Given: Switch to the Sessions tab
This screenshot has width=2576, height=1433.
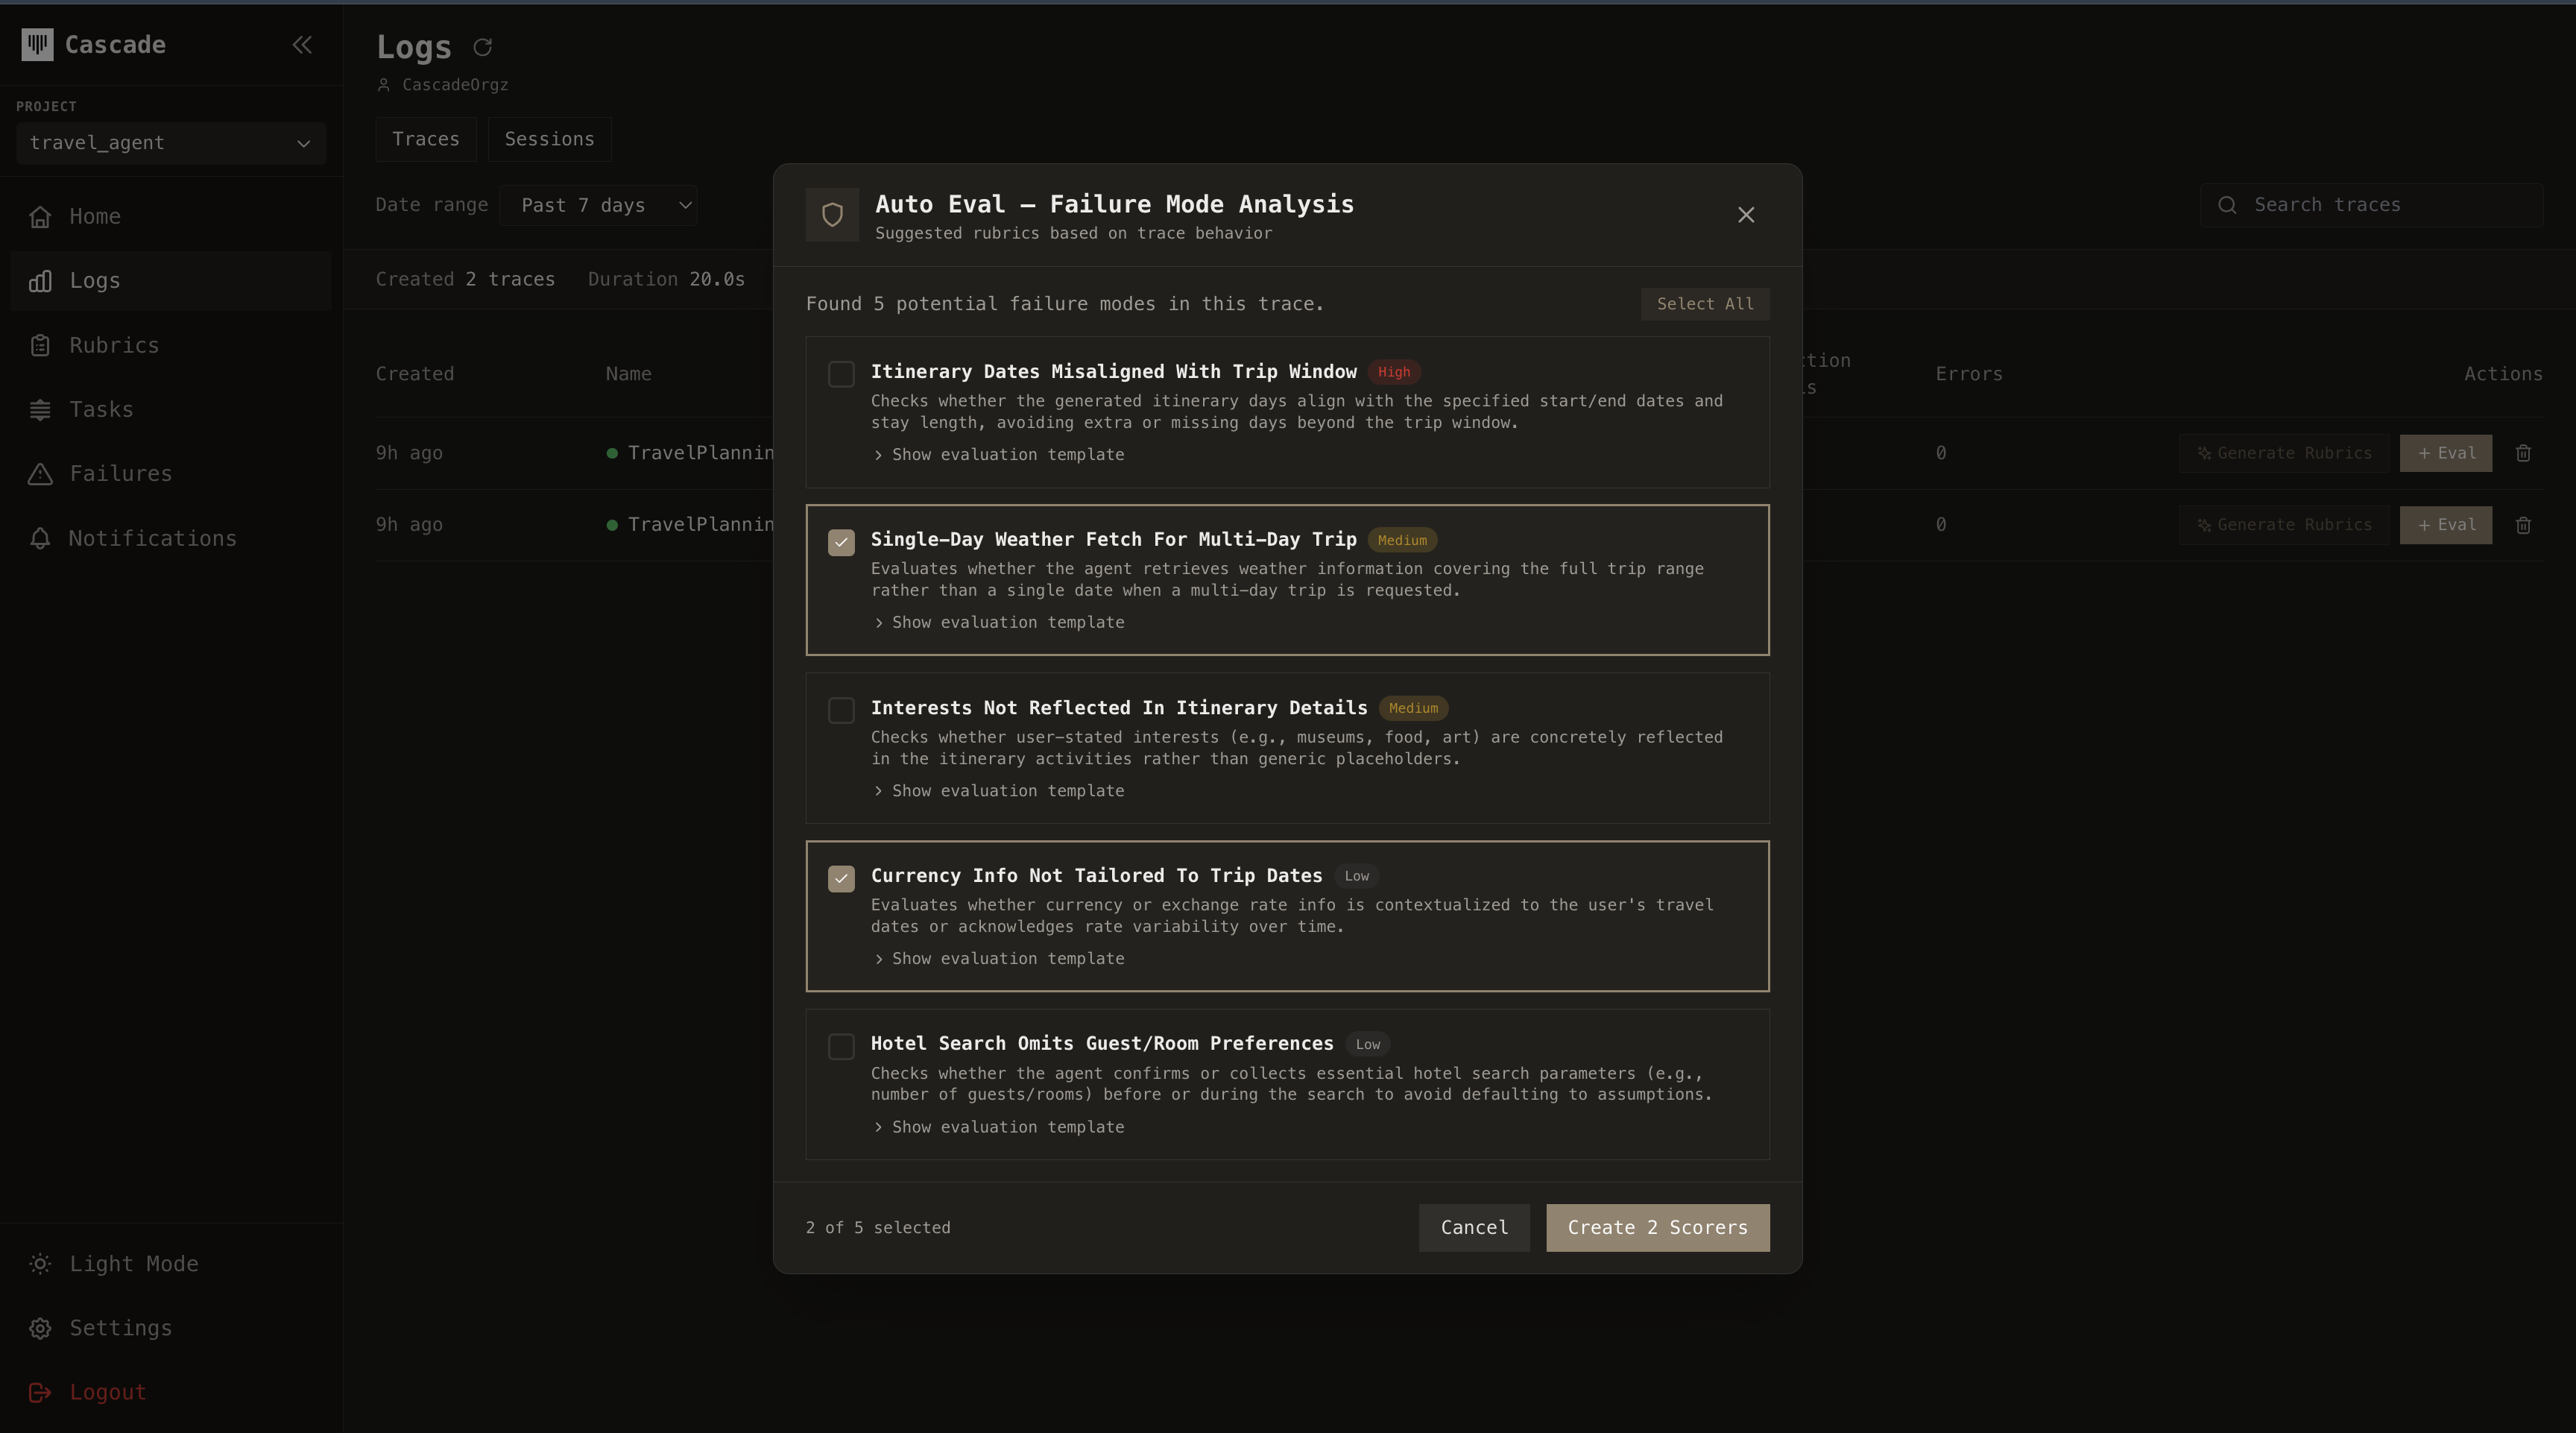Looking at the screenshot, I should [549, 139].
